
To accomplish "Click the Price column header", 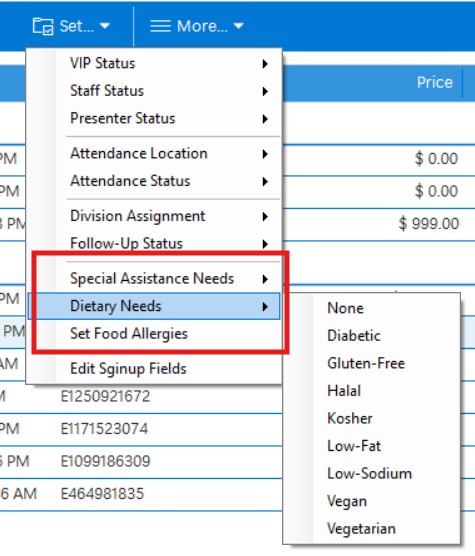I will [435, 82].
